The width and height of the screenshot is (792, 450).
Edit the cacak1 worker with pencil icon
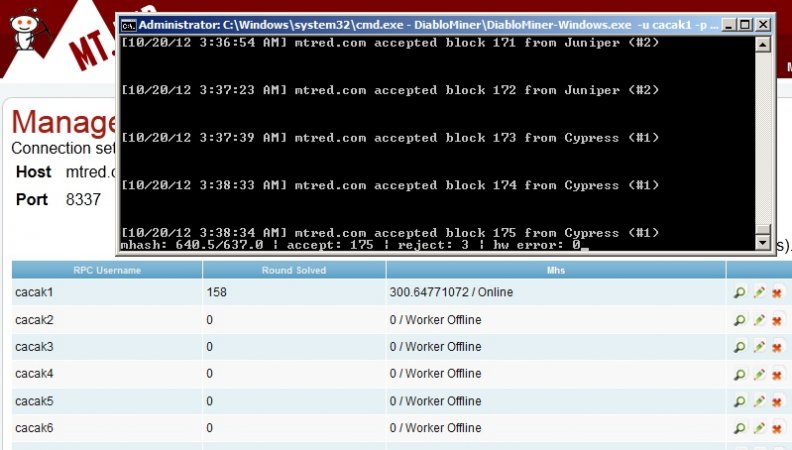(759, 292)
